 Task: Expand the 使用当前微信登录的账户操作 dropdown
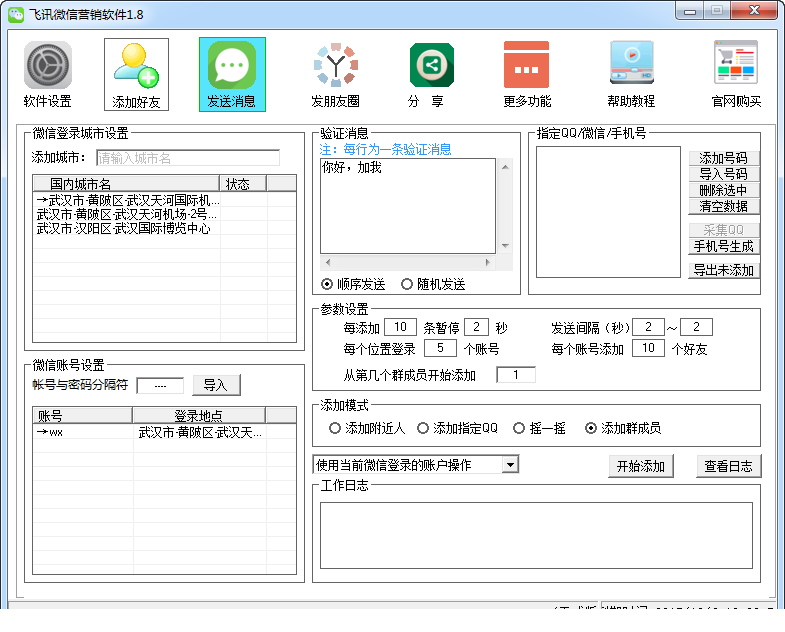point(510,465)
